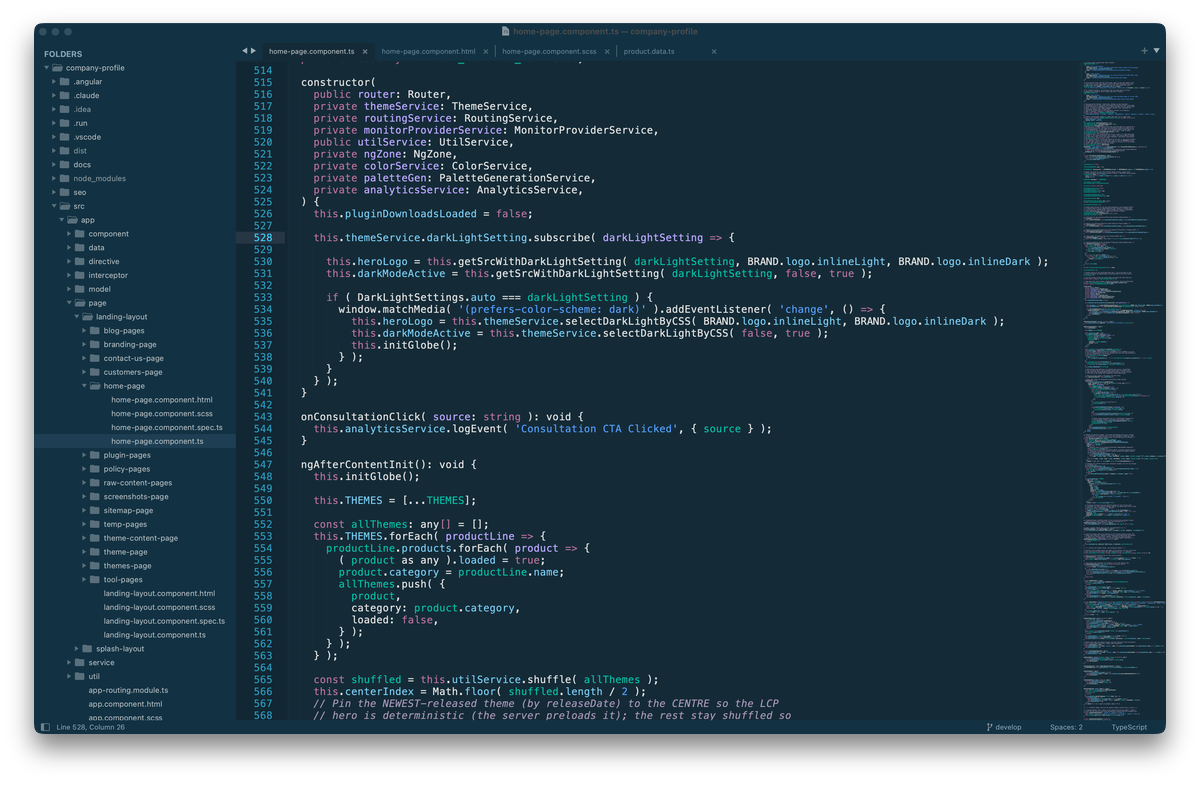This screenshot has height=787, width=1200.
Task: Expand the theme-page folder
Action: tap(83, 552)
